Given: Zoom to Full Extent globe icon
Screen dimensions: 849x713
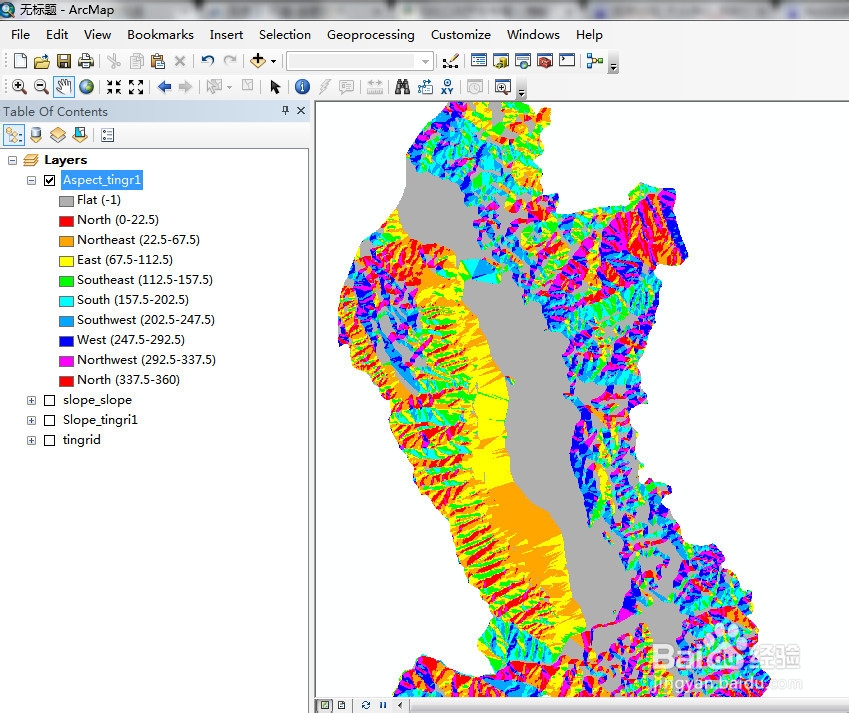Looking at the screenshot, I should pyautogui.click(x=87, y=87).
